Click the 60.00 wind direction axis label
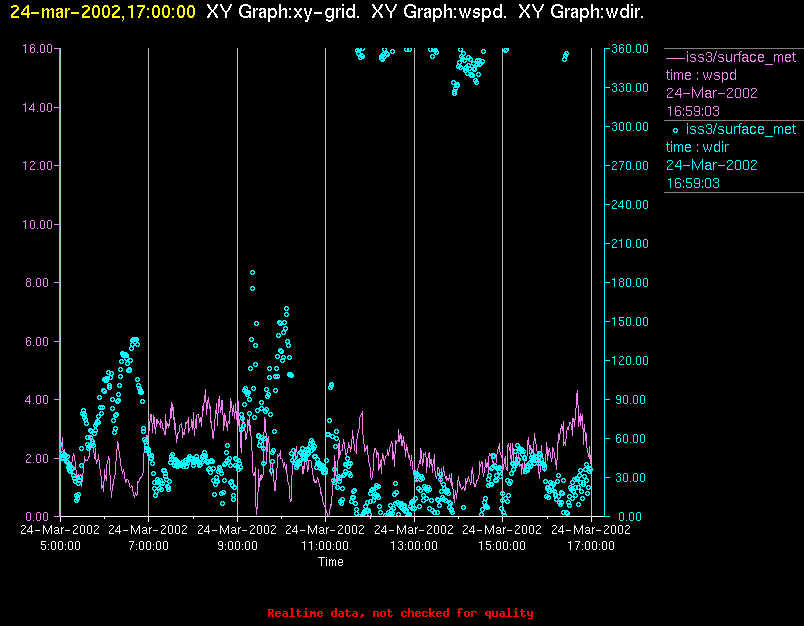The height and width of the screenshot is (626, 804). (x=632, y=438)
